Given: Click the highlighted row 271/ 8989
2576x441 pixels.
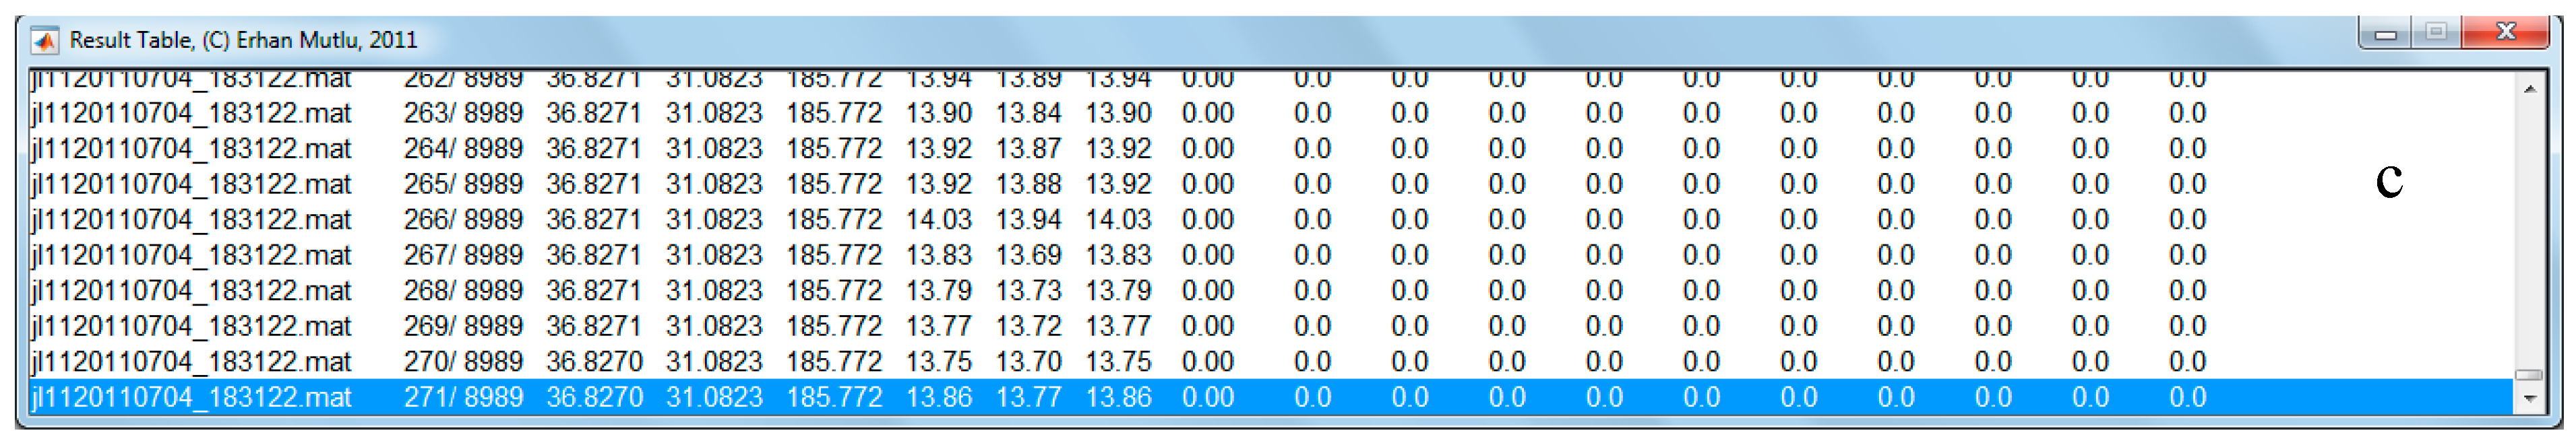Looking at the screenshot, I should coord(1271,397).
